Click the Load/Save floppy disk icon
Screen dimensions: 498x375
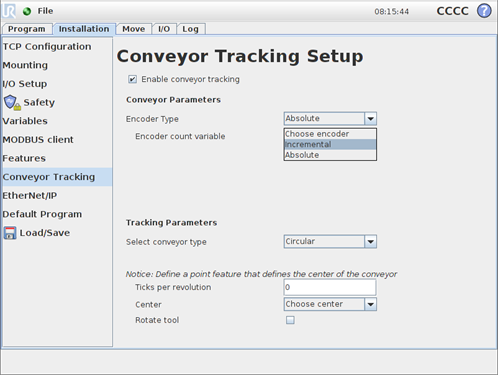point(10,233)
